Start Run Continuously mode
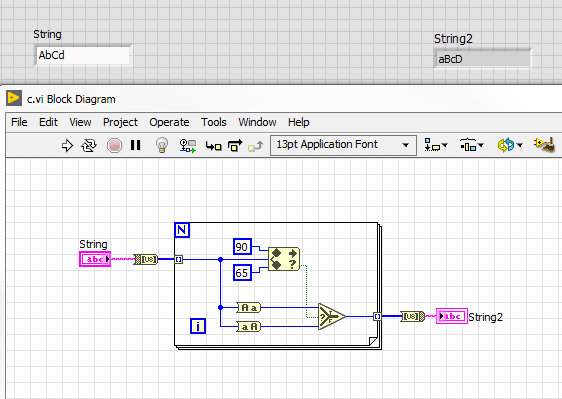This screenshot has height=399, width=562. (x=89, y=146)
